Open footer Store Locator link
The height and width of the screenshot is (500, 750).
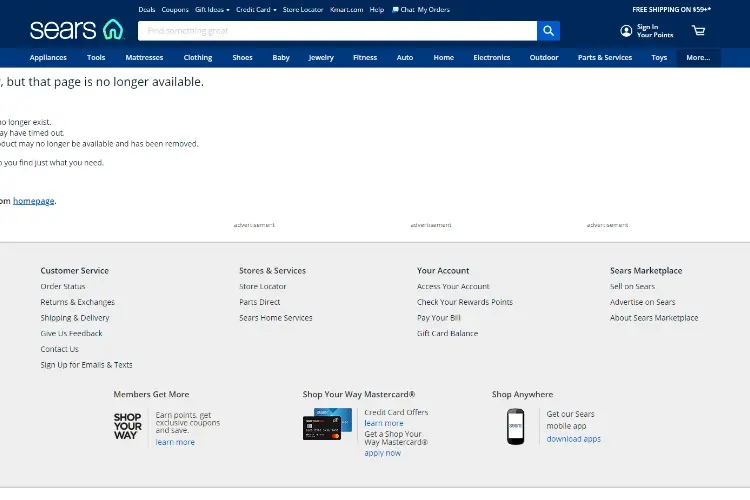coord(263,286)
